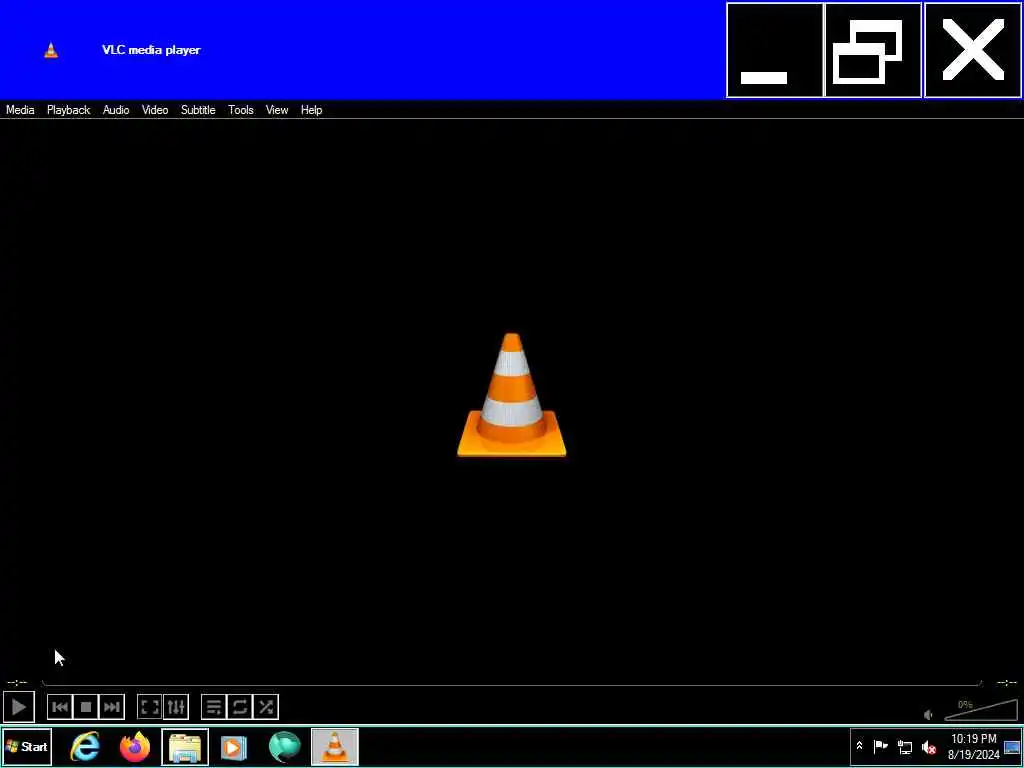This screenshot has width=1024, height=768.
Task: Open Windows Media Player from taskbar
Action: pyautogui.click(x=234, y=746)
